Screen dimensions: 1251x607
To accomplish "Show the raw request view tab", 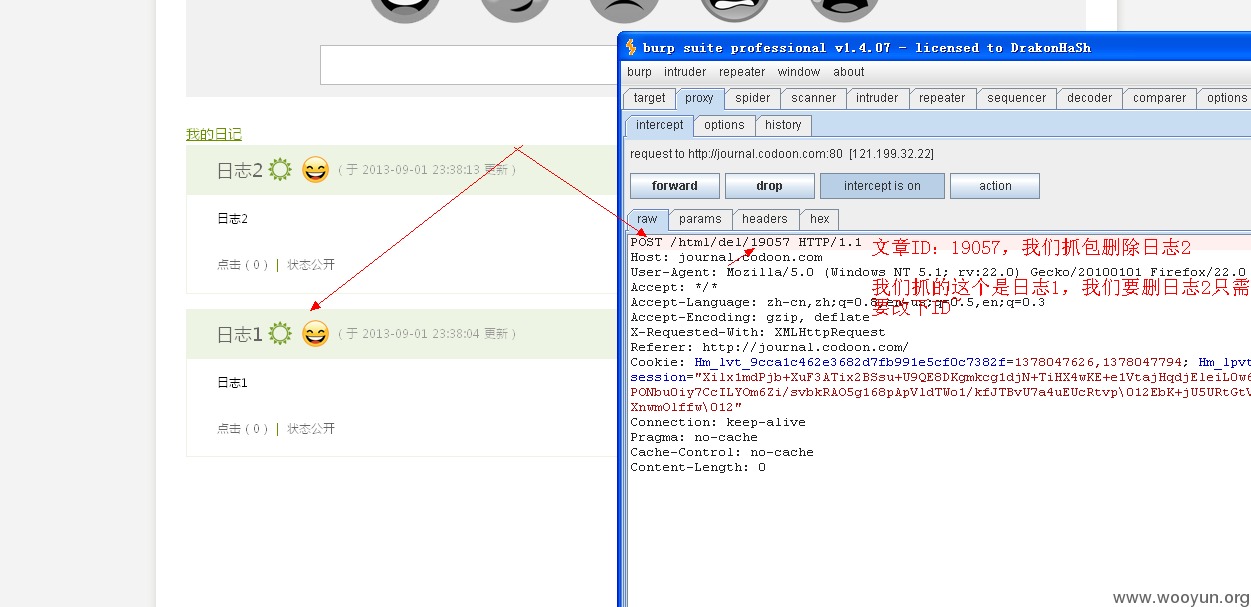I will pos(648,219).
